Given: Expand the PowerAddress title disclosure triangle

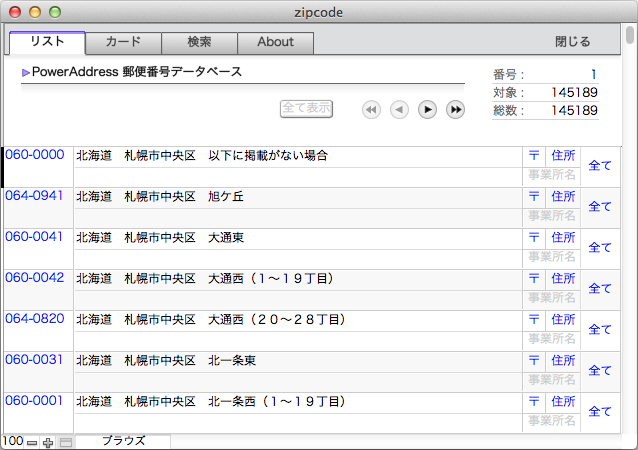Looking at the screenshot, I should click(x=26, y=73).
